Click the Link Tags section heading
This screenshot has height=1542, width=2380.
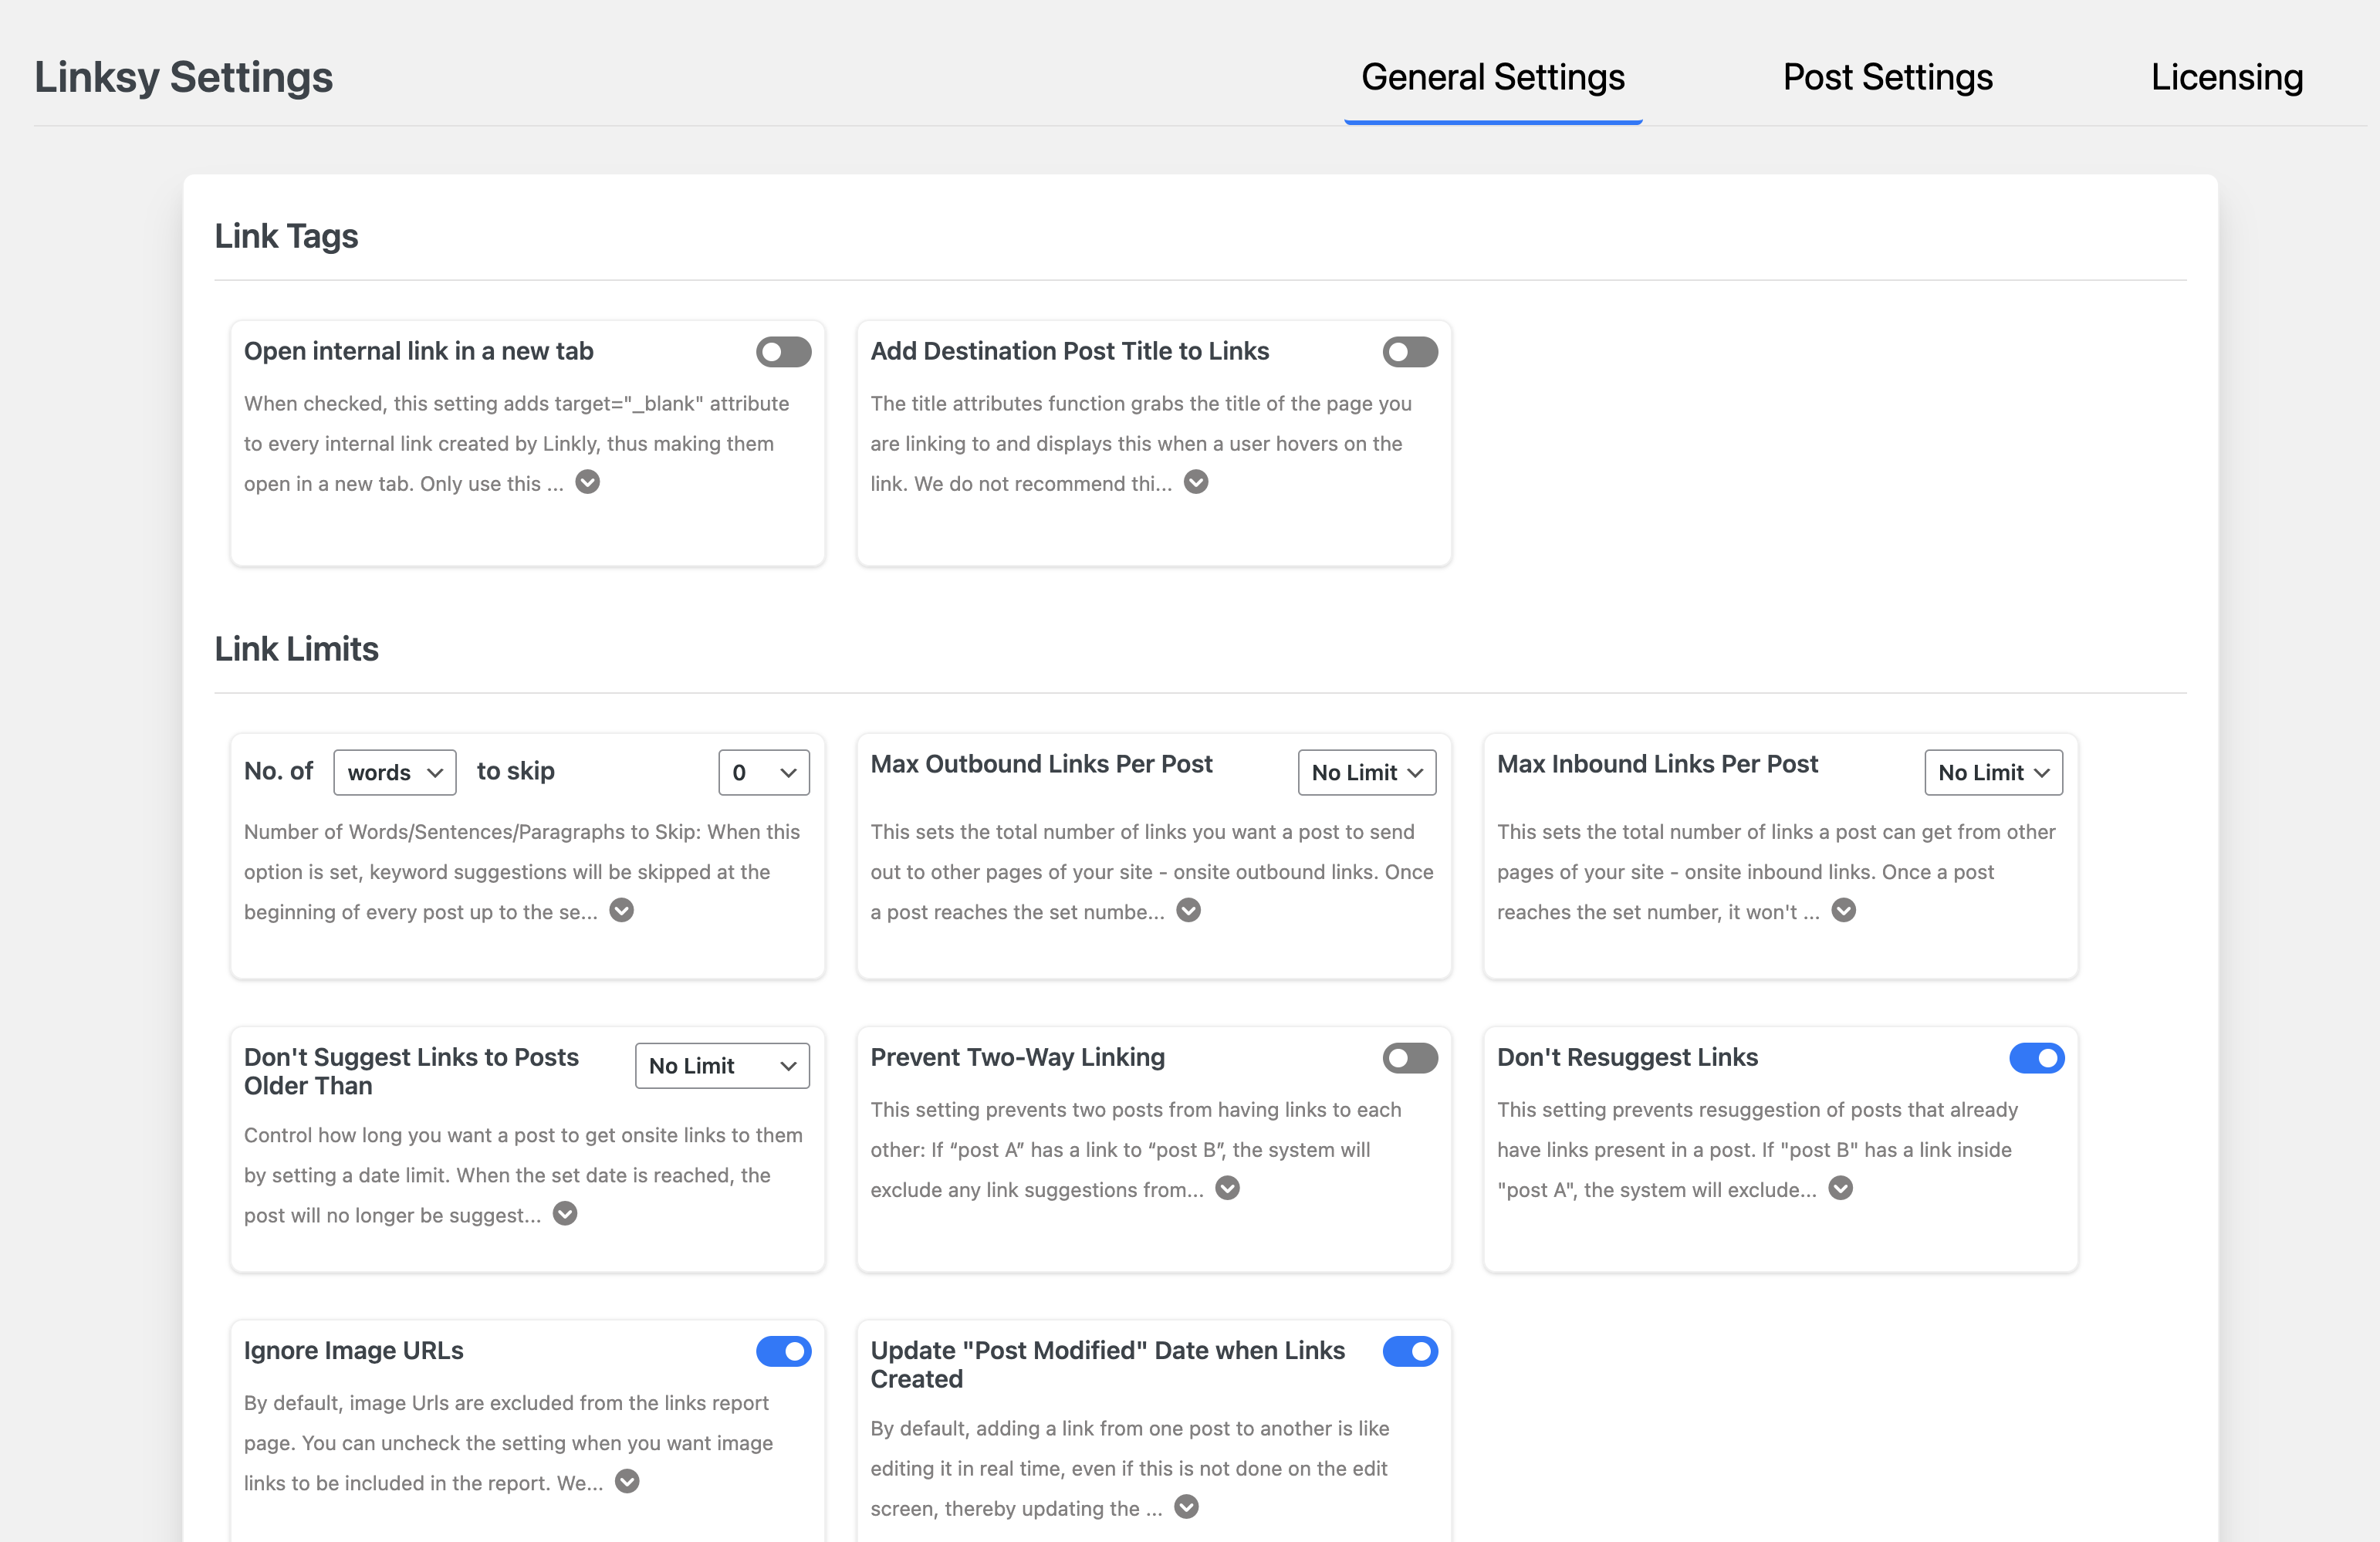point(286,236)
